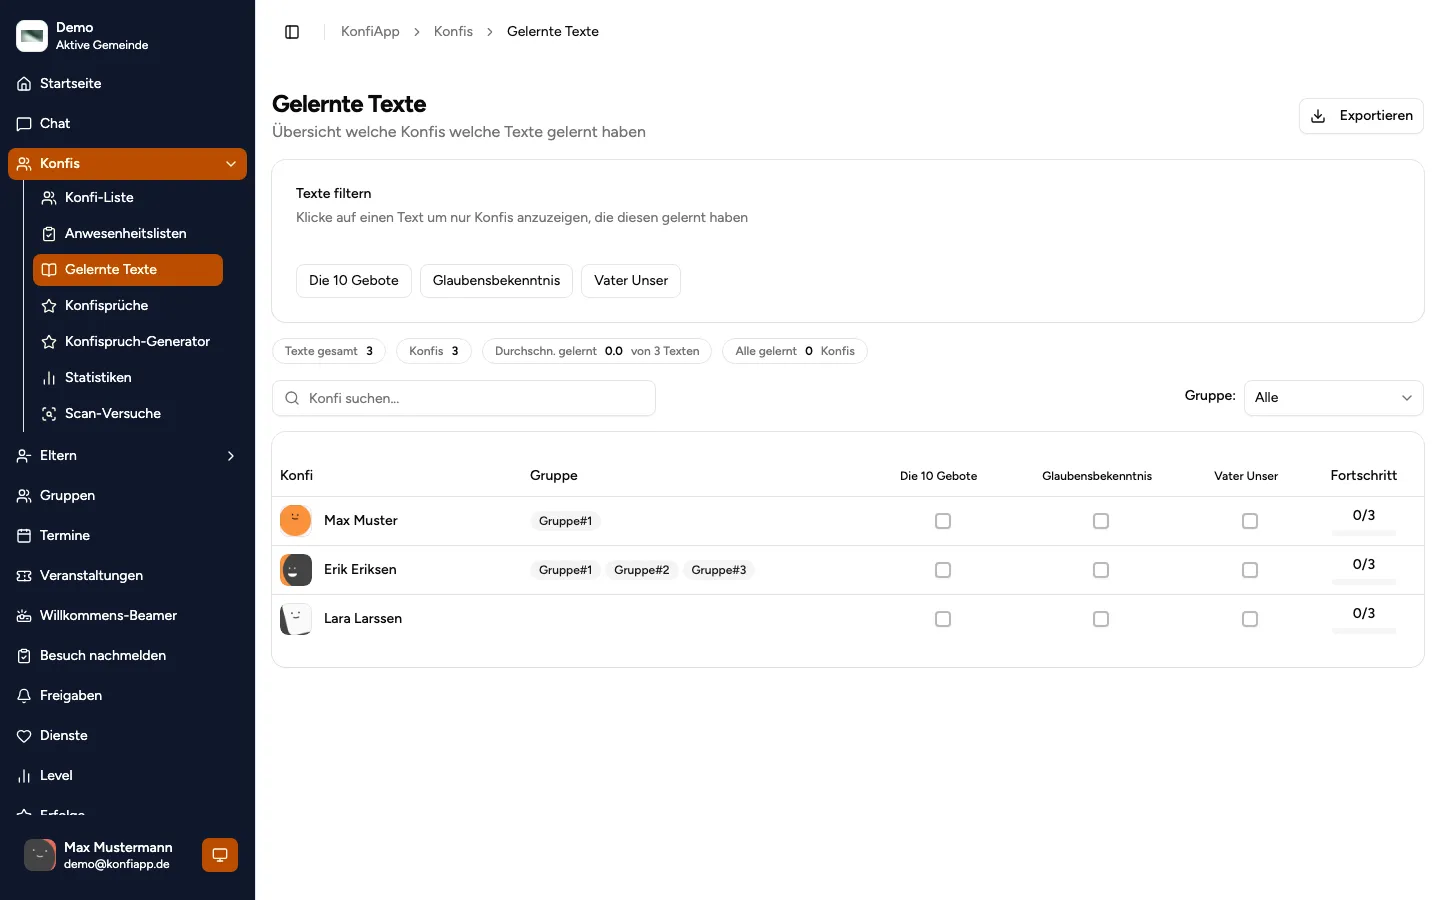
Task: Click the Termine calendar icon
Action: click(24, 536)
